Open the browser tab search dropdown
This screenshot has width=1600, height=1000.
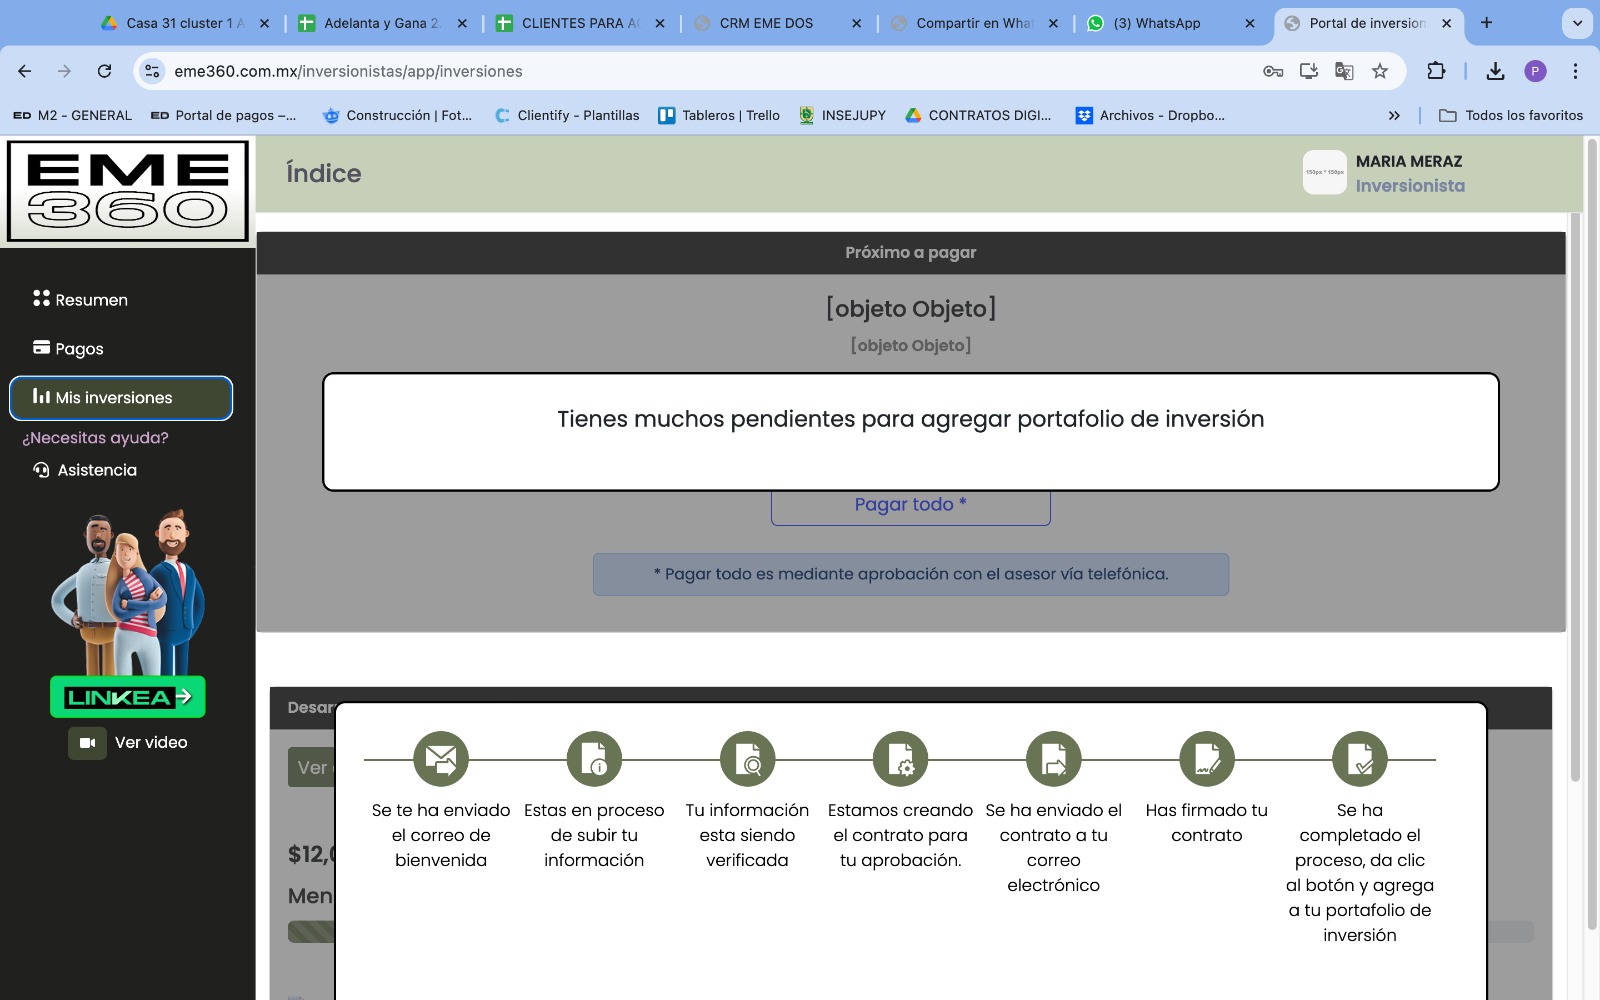[1577, 23]
